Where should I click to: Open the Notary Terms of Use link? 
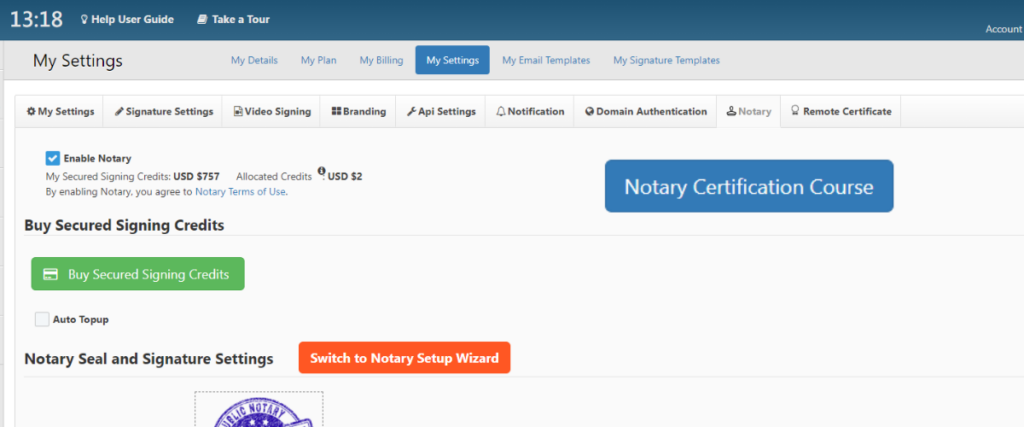240,192
